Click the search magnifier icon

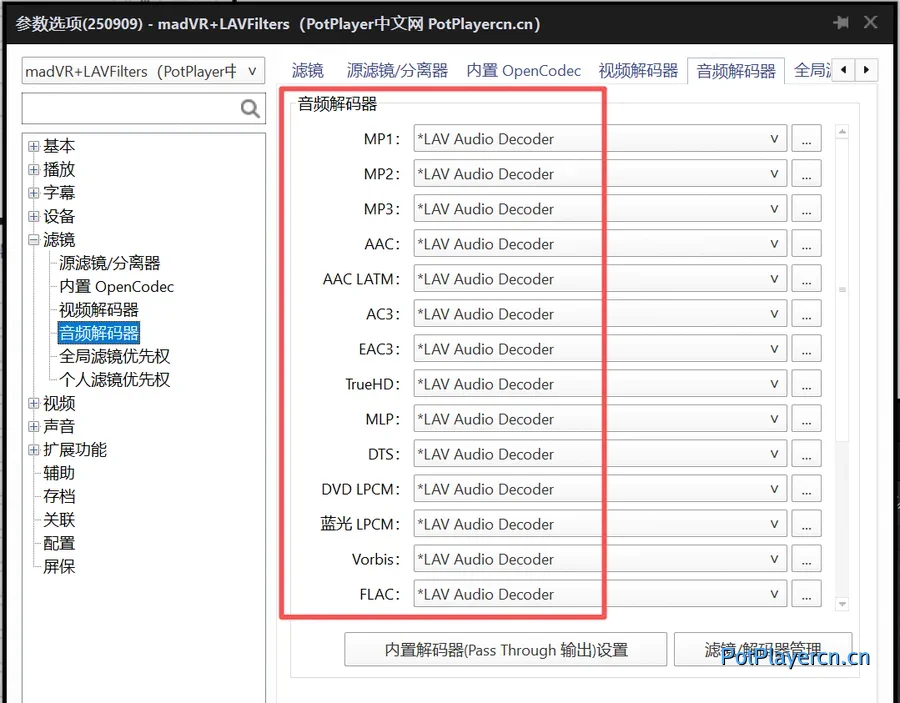coord(249,107)
